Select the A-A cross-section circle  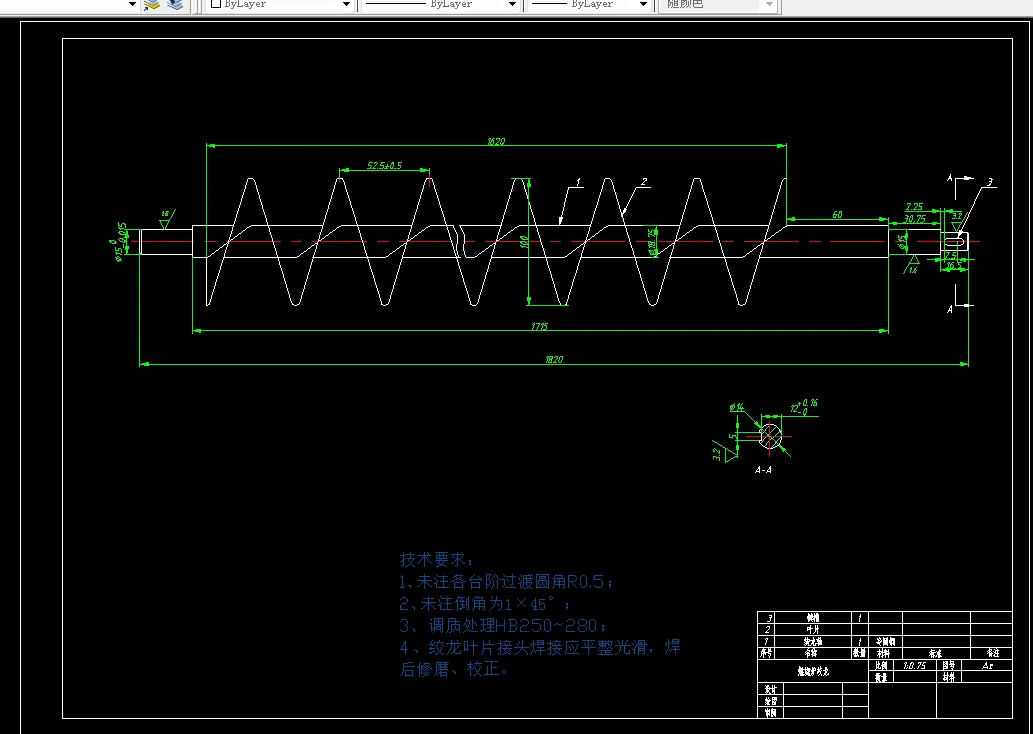(769, 436)
